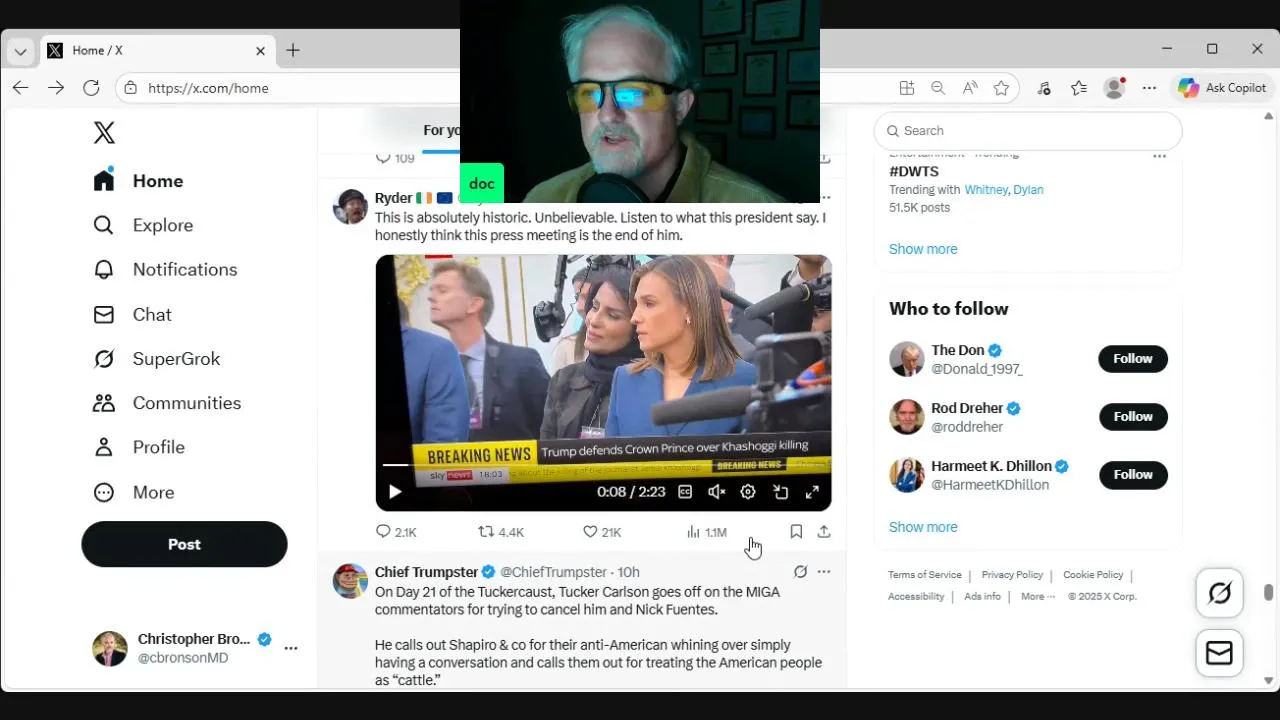Follow Harmeet K. Dhillon
The height and width of the screenshot is (720, 1280).
pos(1133,475)
